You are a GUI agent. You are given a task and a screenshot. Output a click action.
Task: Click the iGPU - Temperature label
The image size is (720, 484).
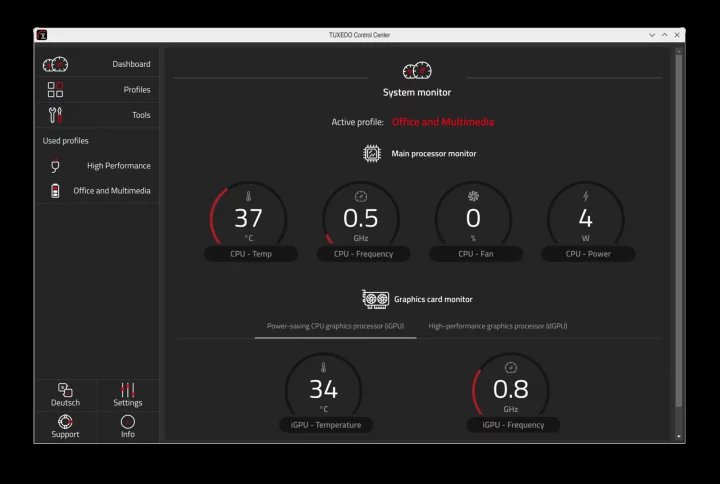(x=326, y=425)
